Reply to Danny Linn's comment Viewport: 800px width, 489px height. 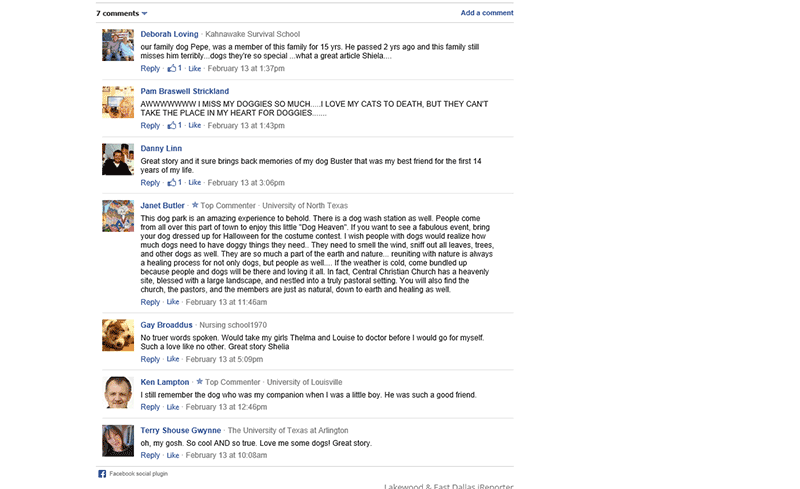tap(150, 183)
